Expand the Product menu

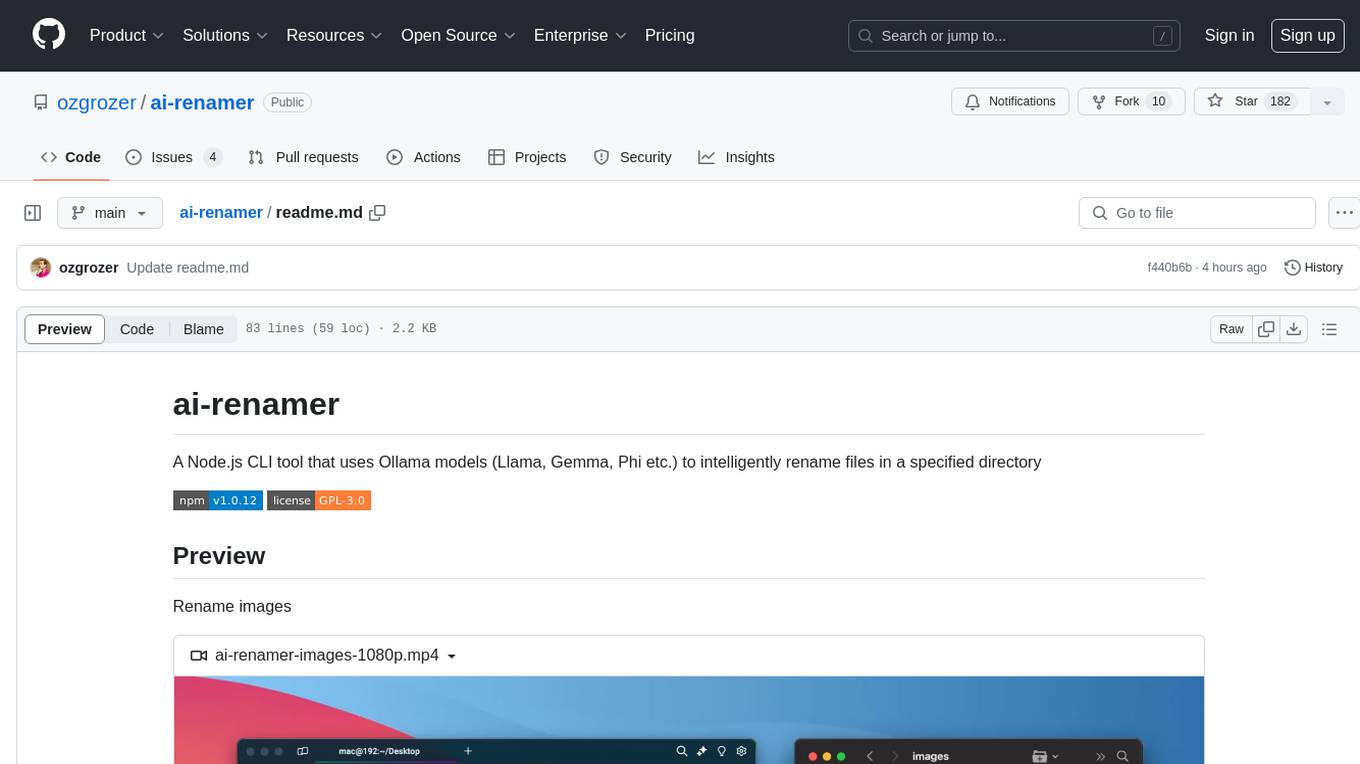[x=127, y=35]
